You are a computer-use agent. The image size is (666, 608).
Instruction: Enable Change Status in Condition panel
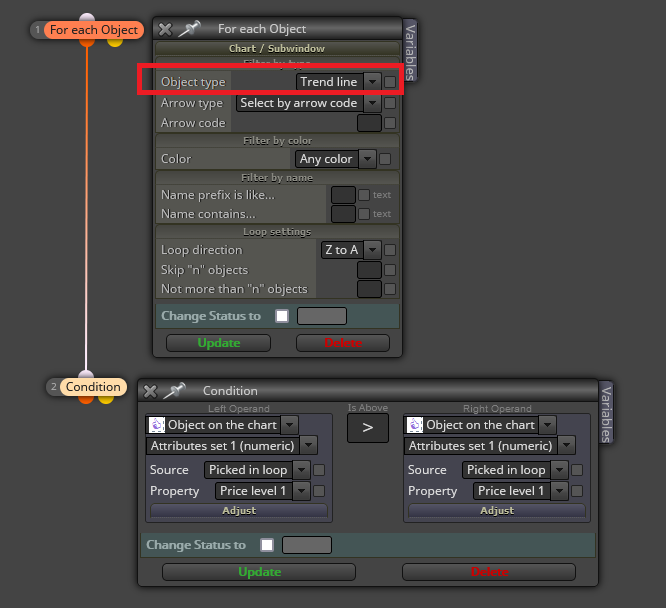[x=267, y=545]
